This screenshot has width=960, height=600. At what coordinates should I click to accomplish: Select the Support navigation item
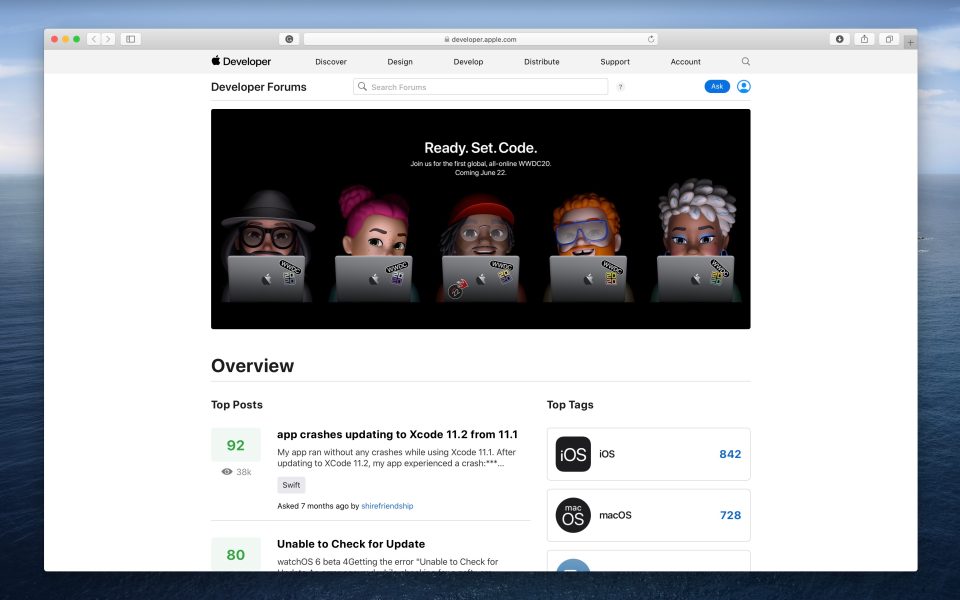(615, 61)
